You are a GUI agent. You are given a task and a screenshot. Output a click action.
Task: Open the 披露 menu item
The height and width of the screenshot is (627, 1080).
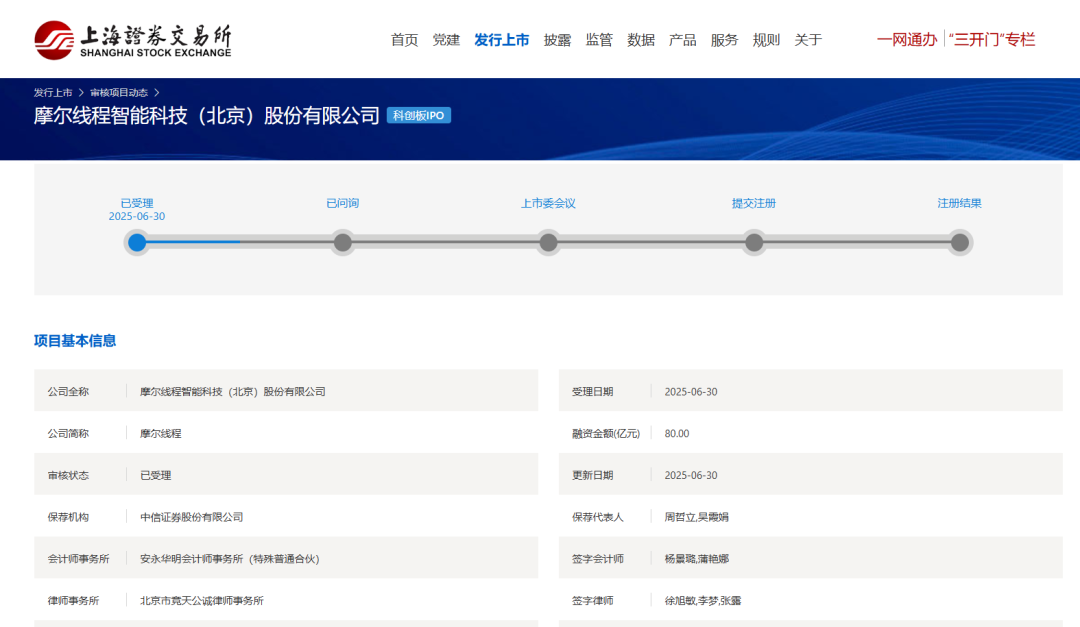[557, 40]
